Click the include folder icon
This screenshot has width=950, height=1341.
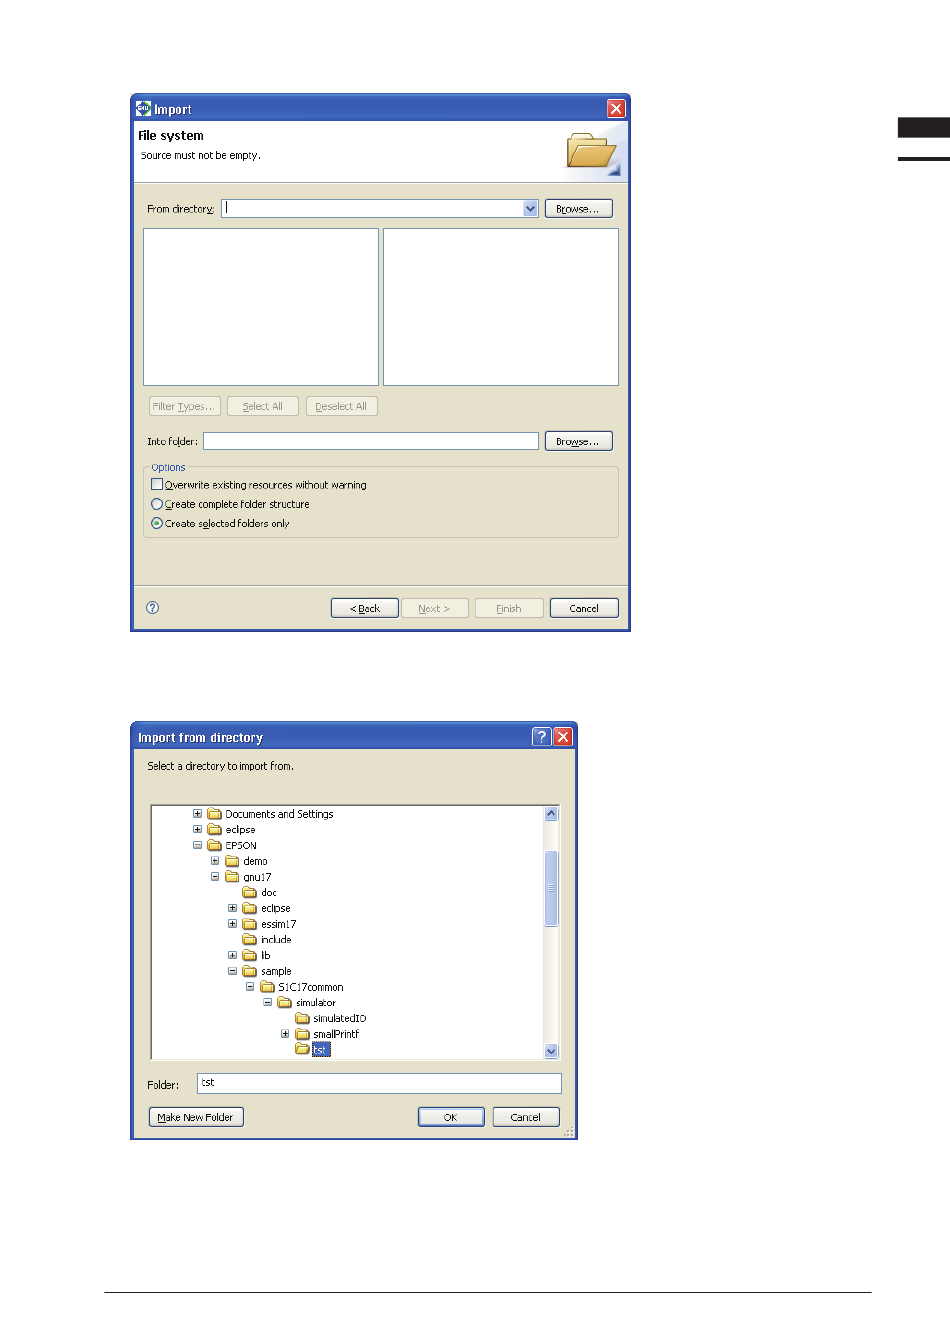click(x=250, y=939)
